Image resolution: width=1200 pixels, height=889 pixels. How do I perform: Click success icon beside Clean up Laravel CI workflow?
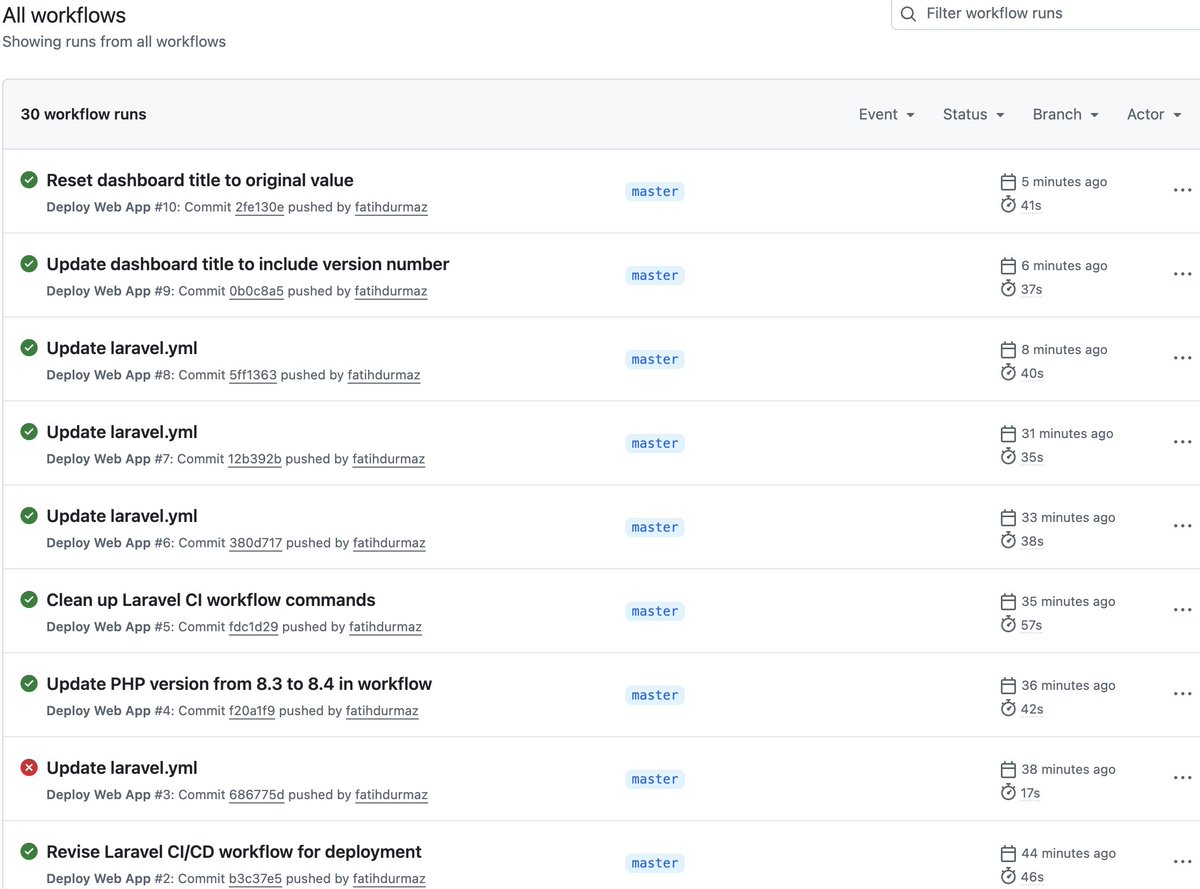click(29, 600)
